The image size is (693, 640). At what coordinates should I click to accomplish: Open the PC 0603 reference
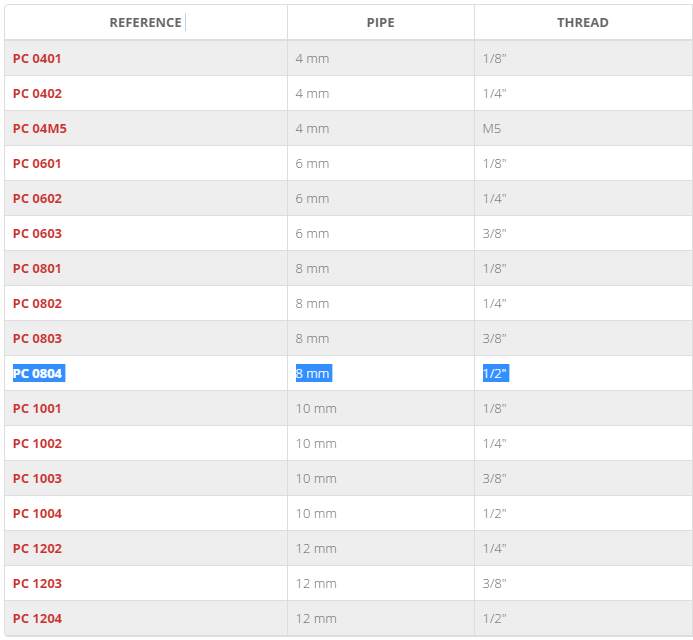point(38,233)
